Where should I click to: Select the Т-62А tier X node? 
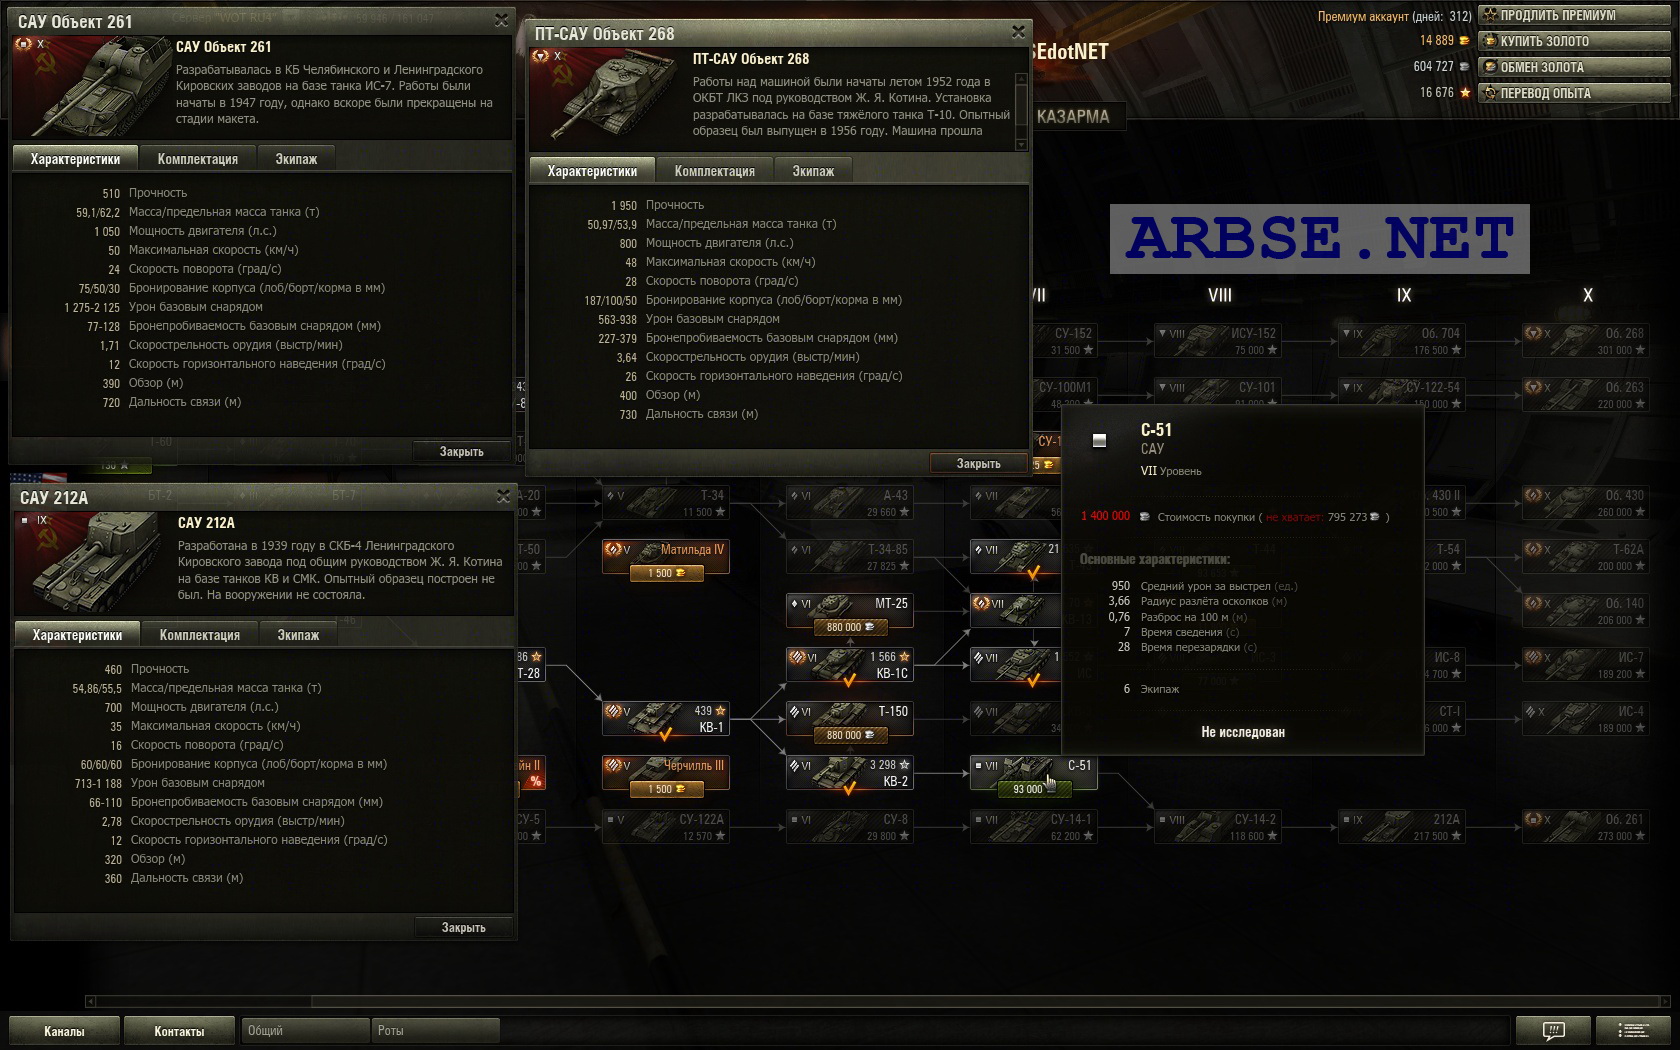[x=1586, y=557]
